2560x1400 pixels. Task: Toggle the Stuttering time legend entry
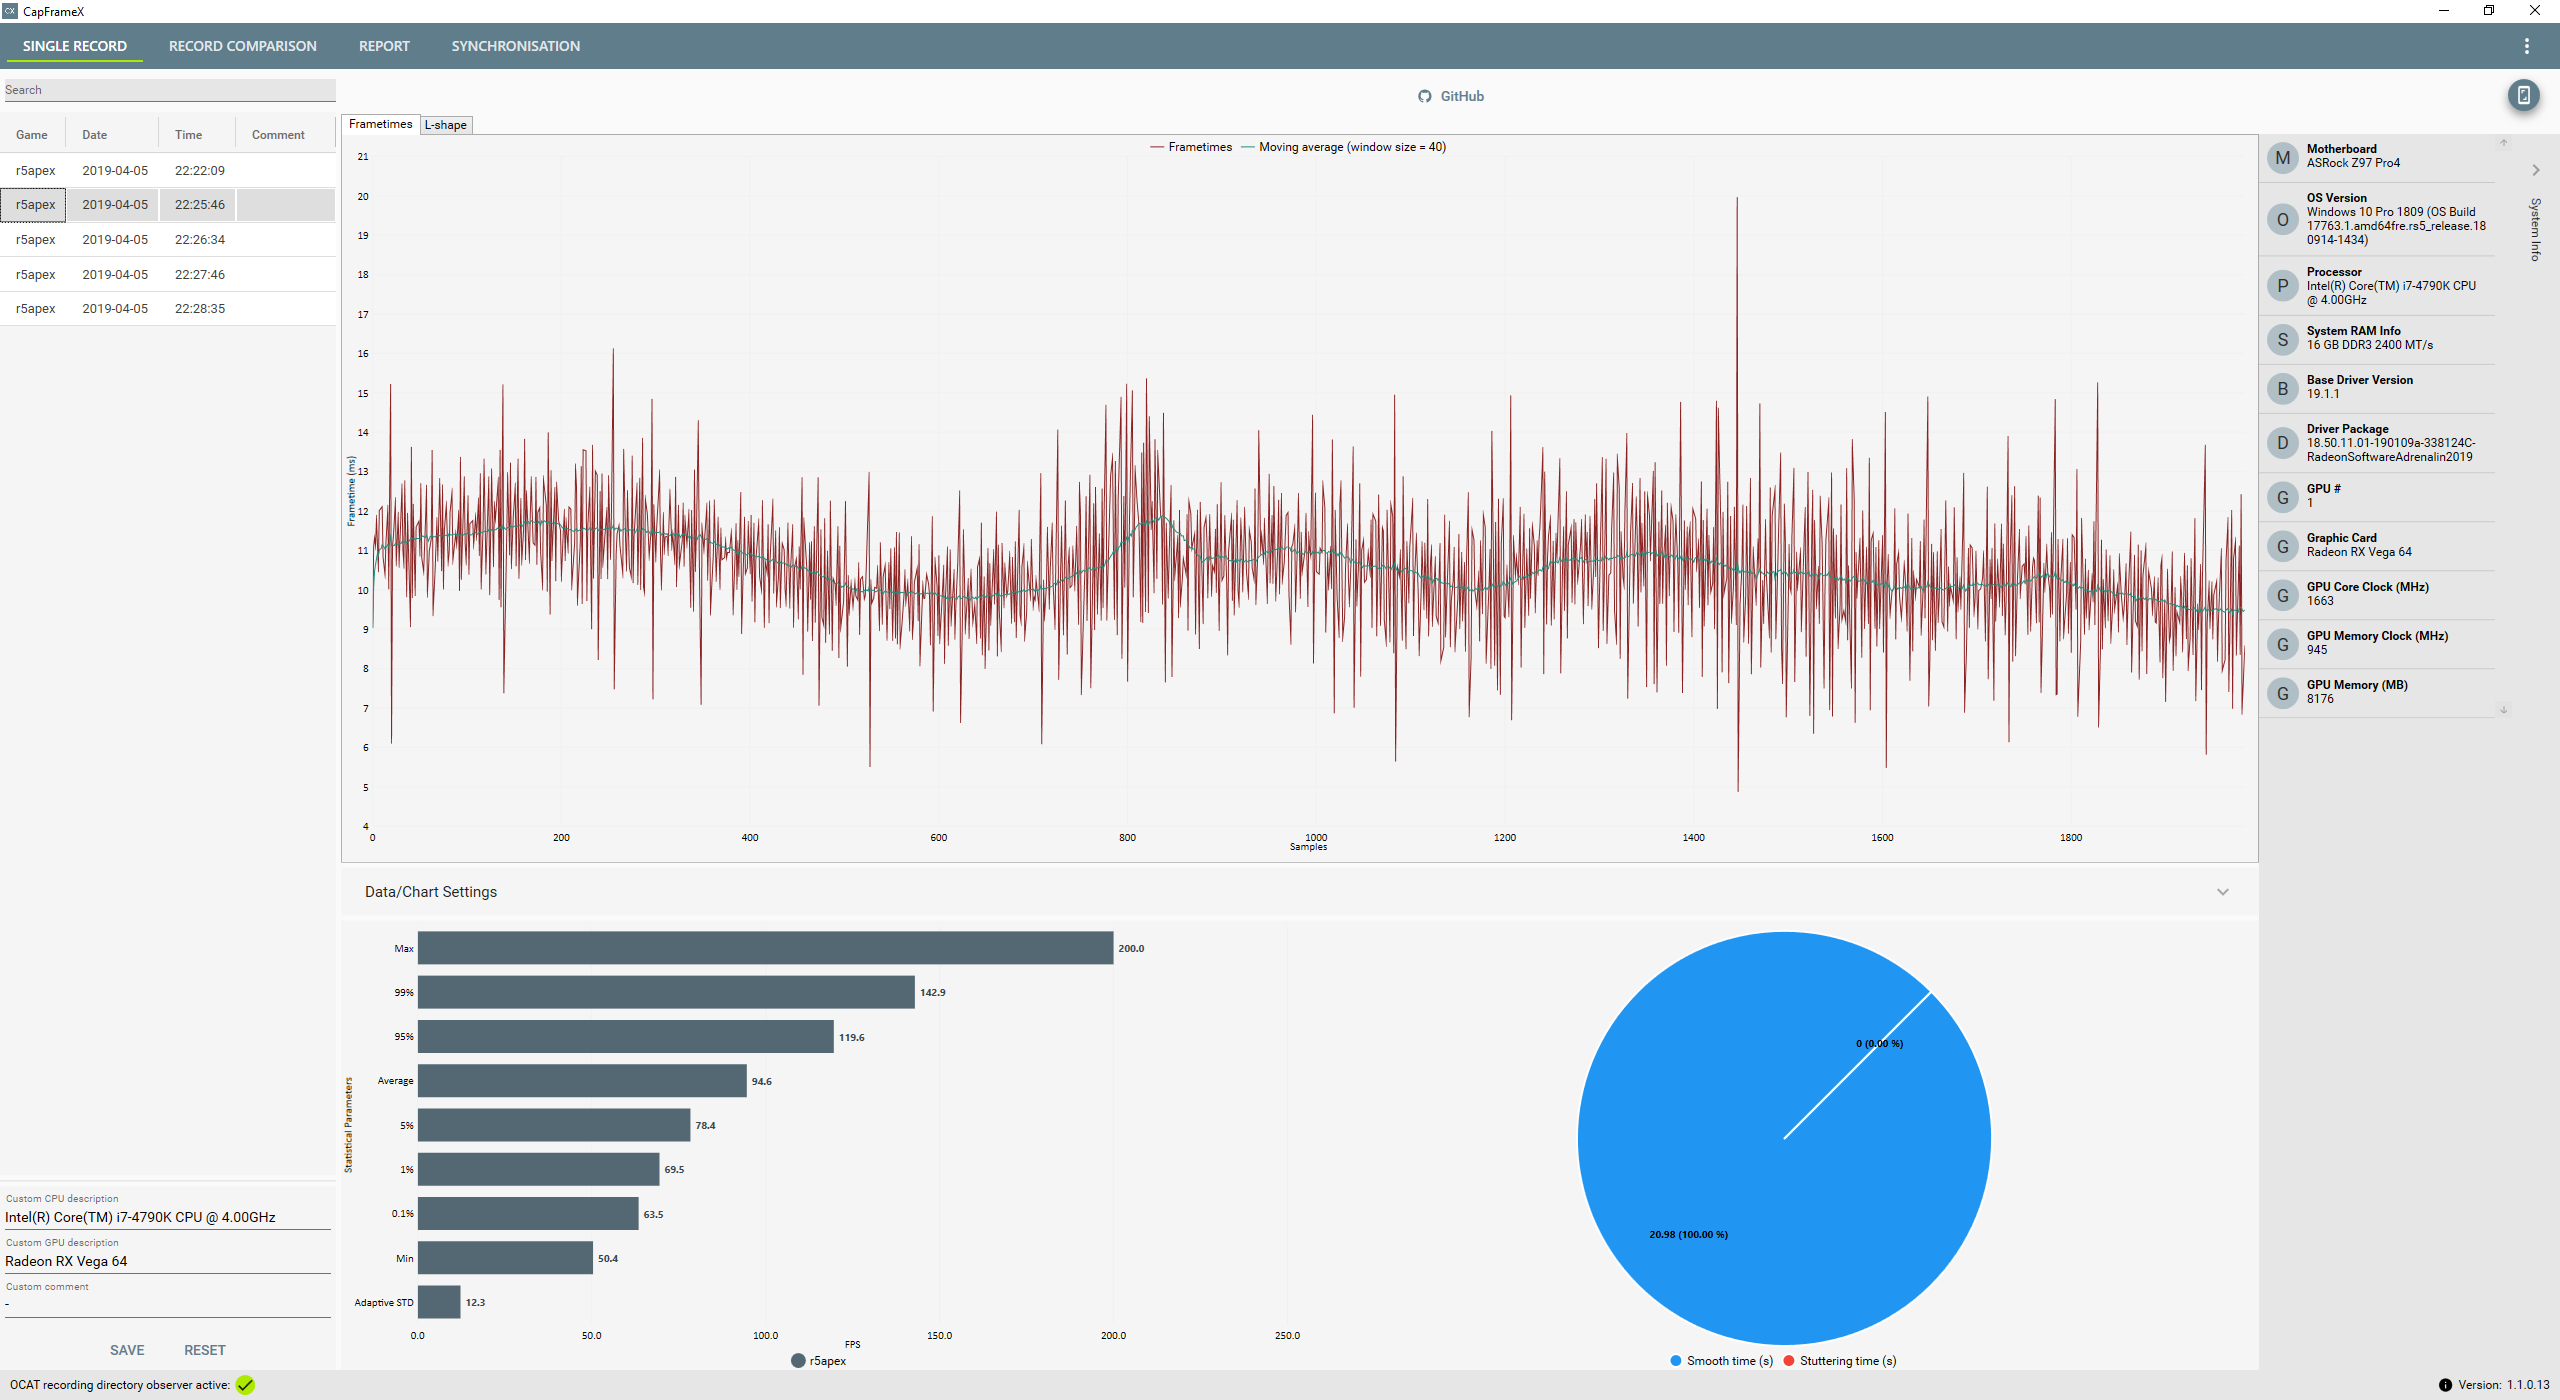pos(1840,1361)
